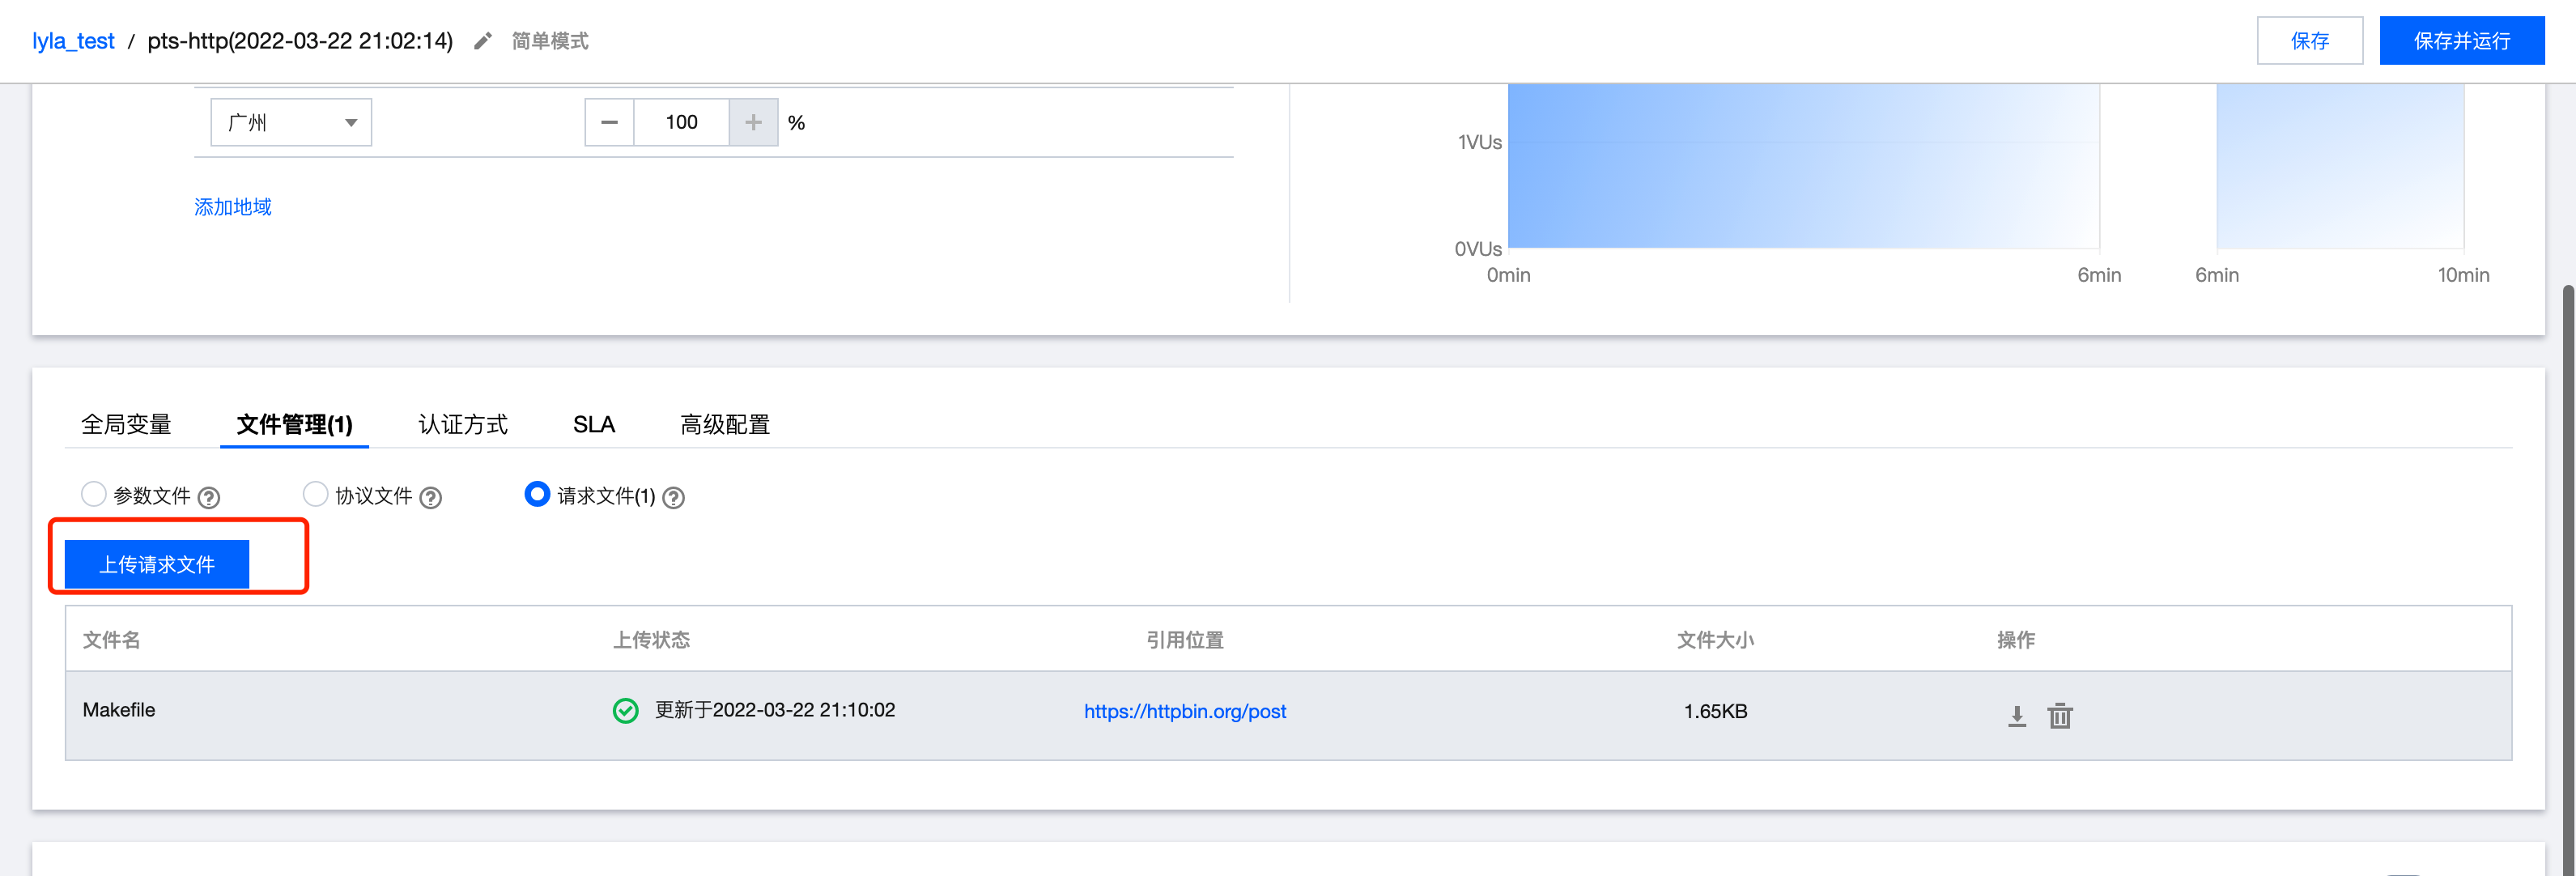This screenshot has width=2576, height=876.
Task: Switch to the SLA tab
Action: (x=593, y=424)
